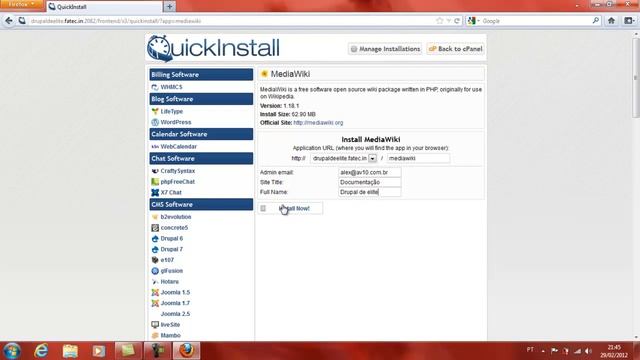
Task: Select the QuickInstall browser tab
Action: [x=105, y=7]
